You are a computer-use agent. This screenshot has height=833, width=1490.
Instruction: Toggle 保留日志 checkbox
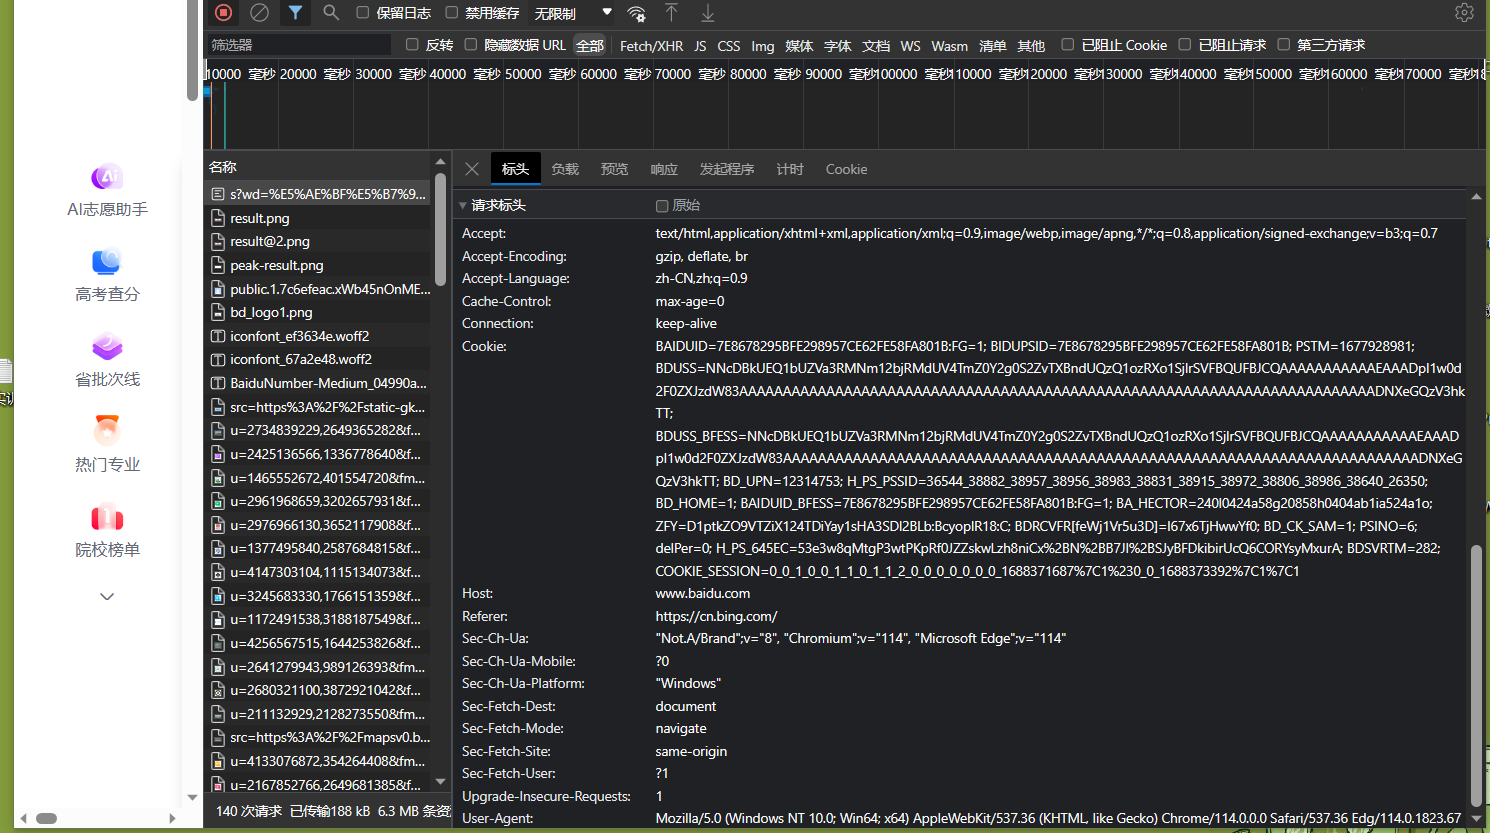click(x=363, y=13)
